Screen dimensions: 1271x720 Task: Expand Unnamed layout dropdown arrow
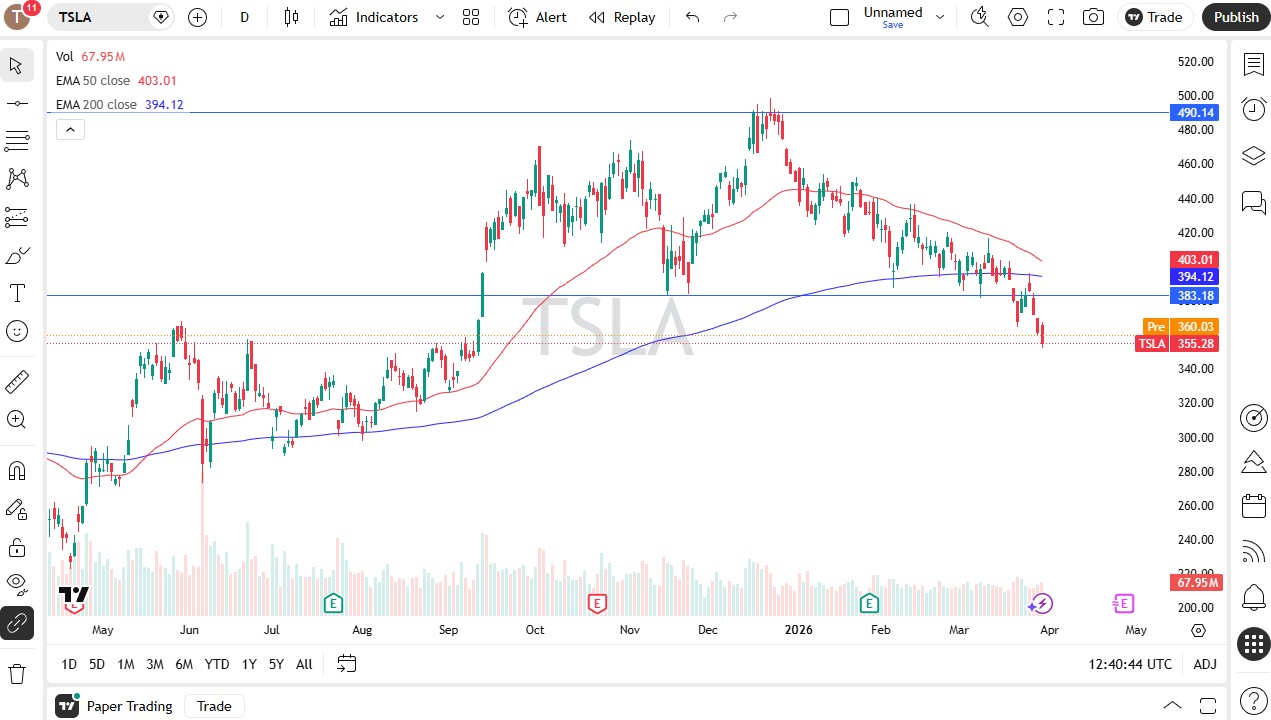coord(940,17)
